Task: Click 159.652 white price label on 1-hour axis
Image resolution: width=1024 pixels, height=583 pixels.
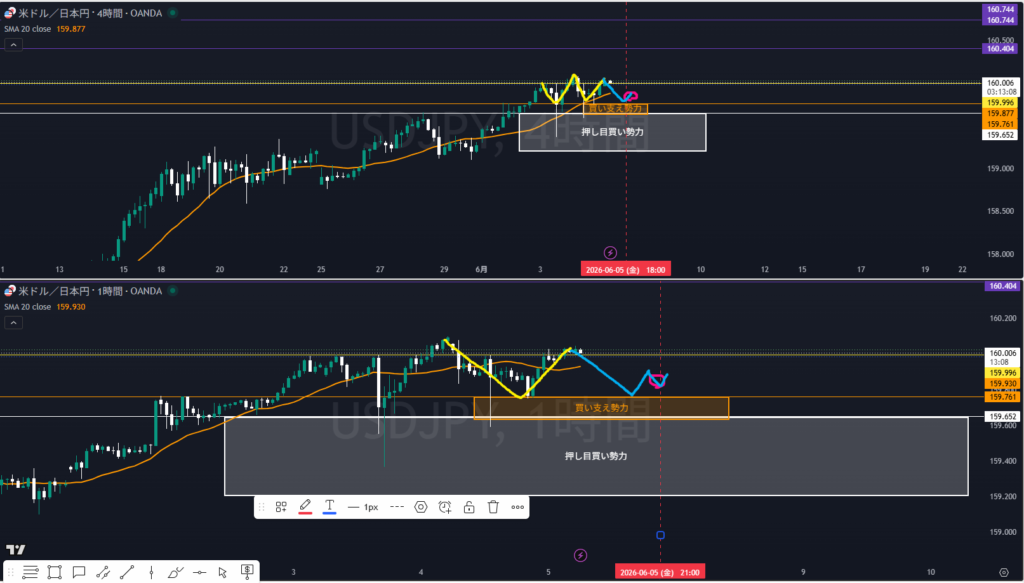Action: coord(1000,417)
